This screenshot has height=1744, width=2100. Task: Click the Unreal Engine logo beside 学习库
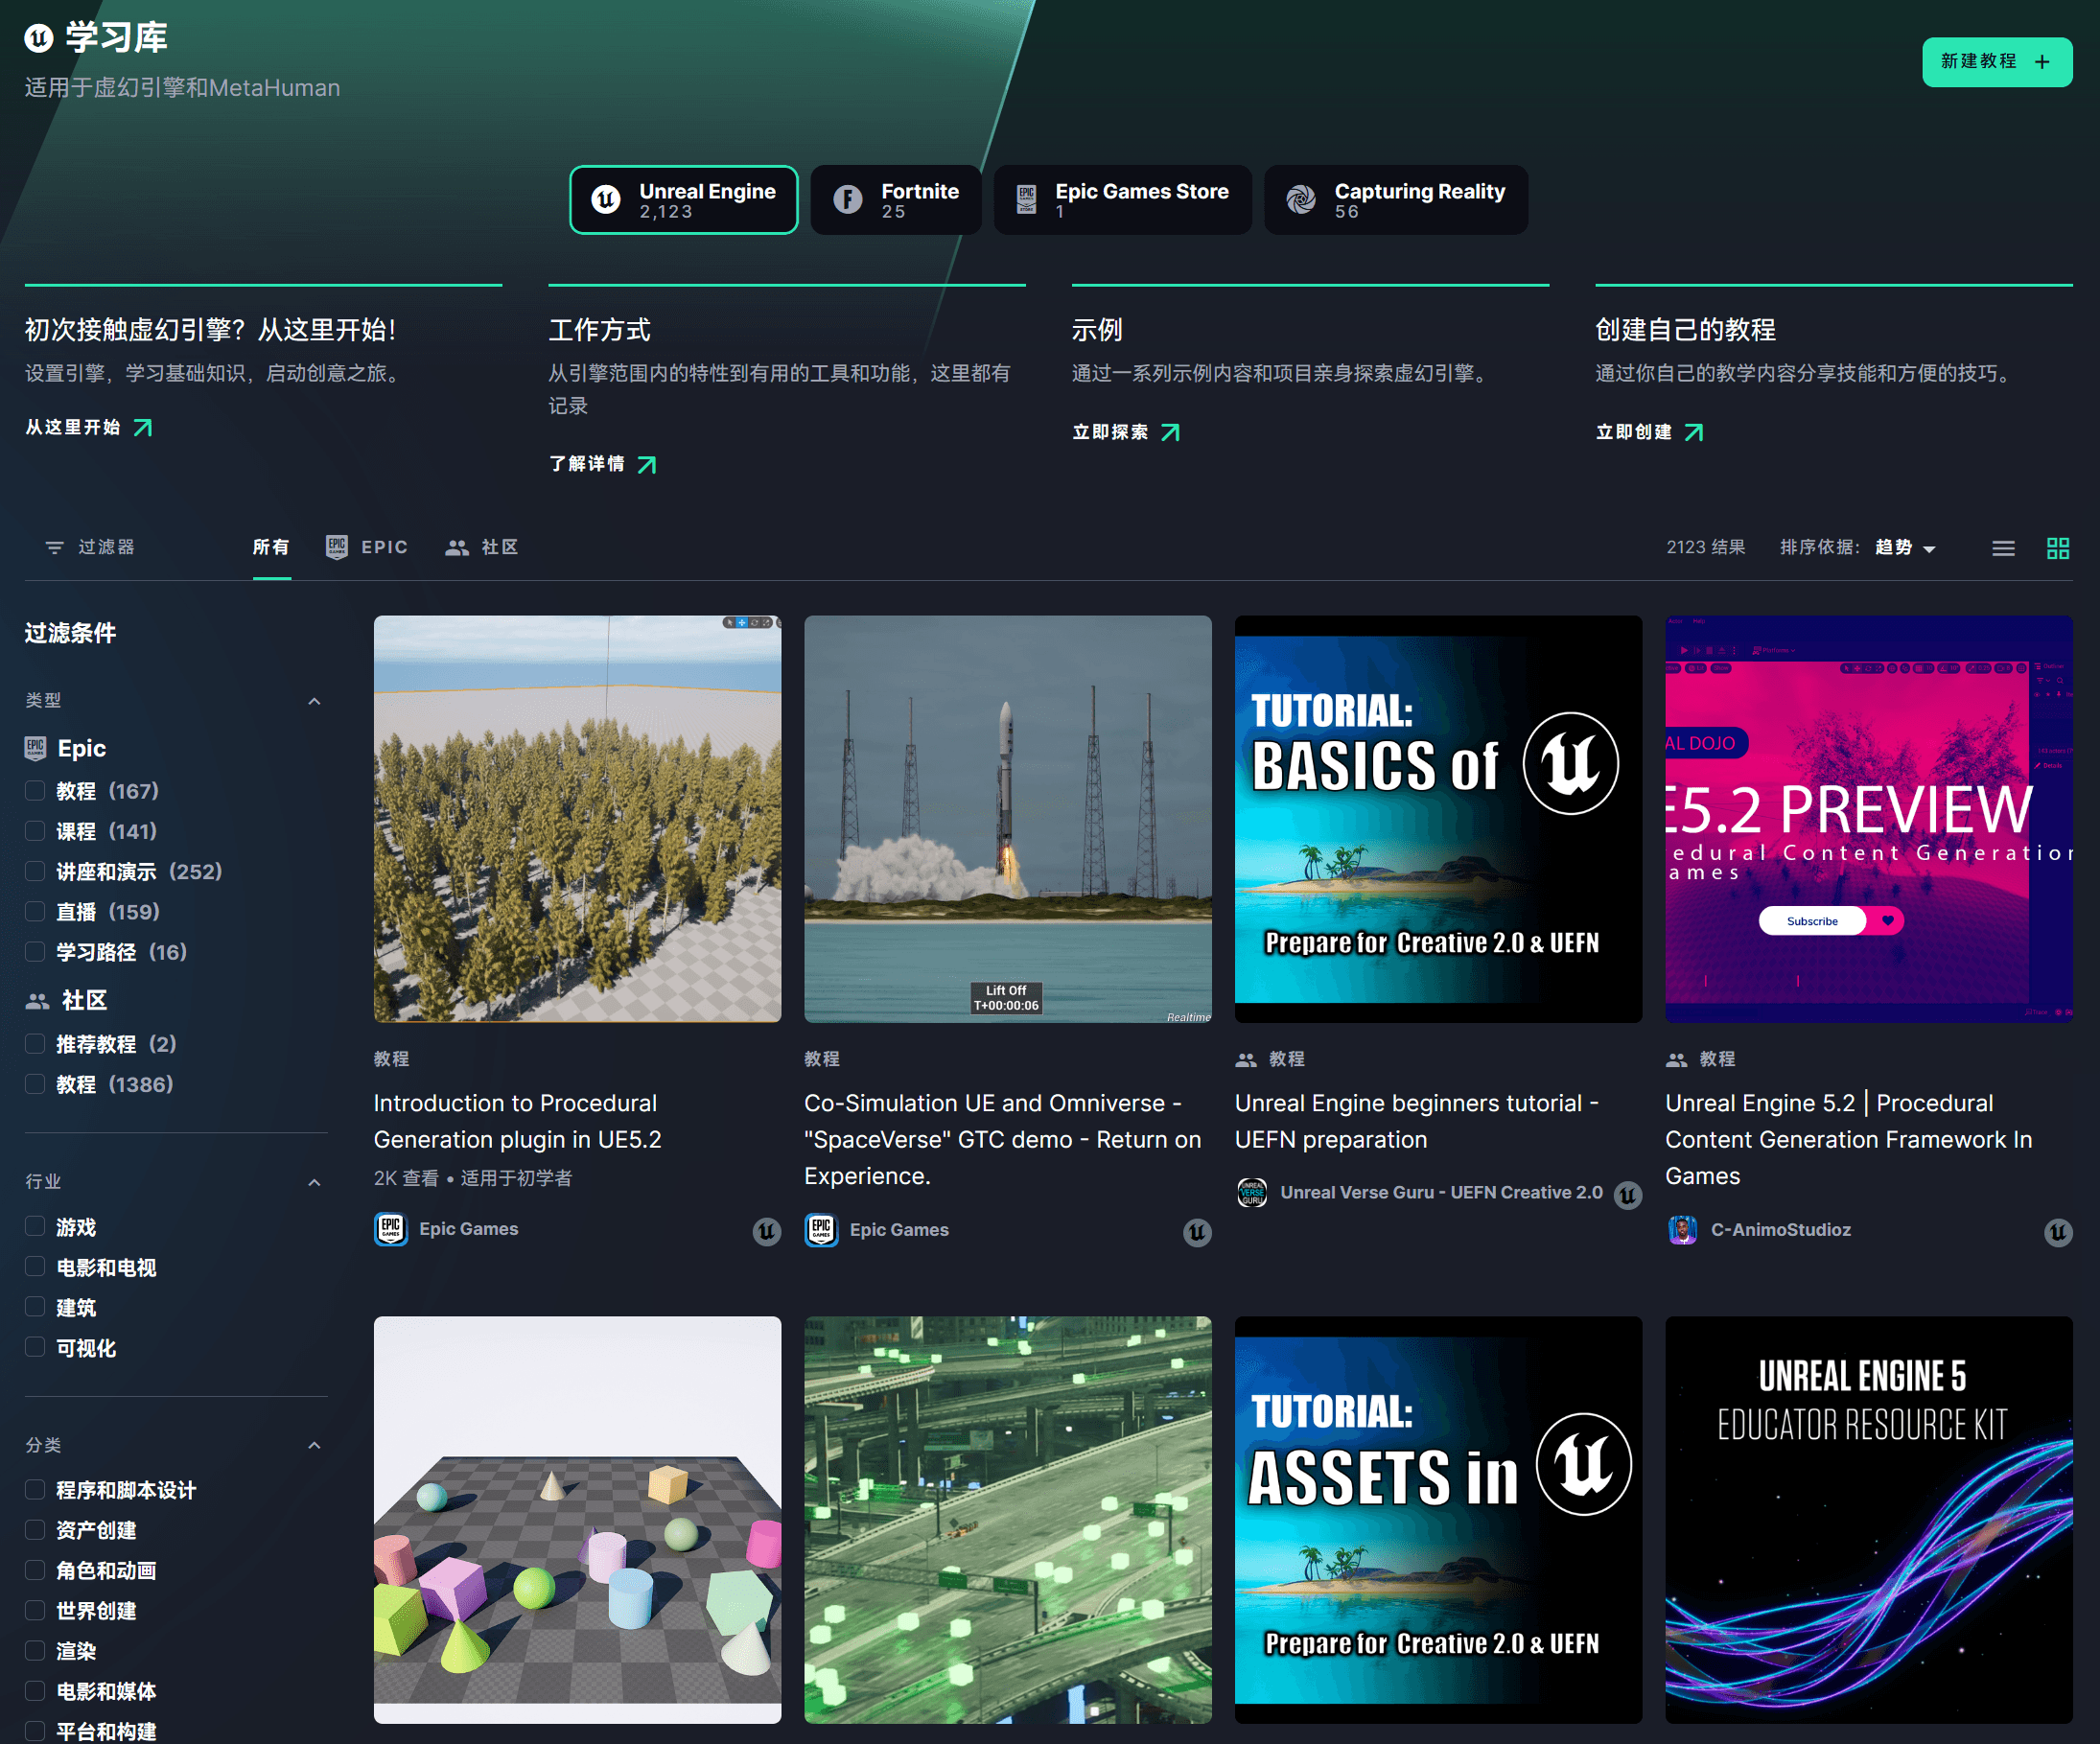(x=39, y=39)
